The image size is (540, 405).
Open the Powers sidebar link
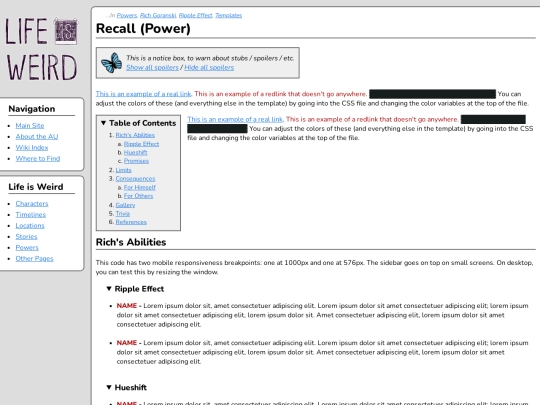pyautogui.click(x=27, y=248)
